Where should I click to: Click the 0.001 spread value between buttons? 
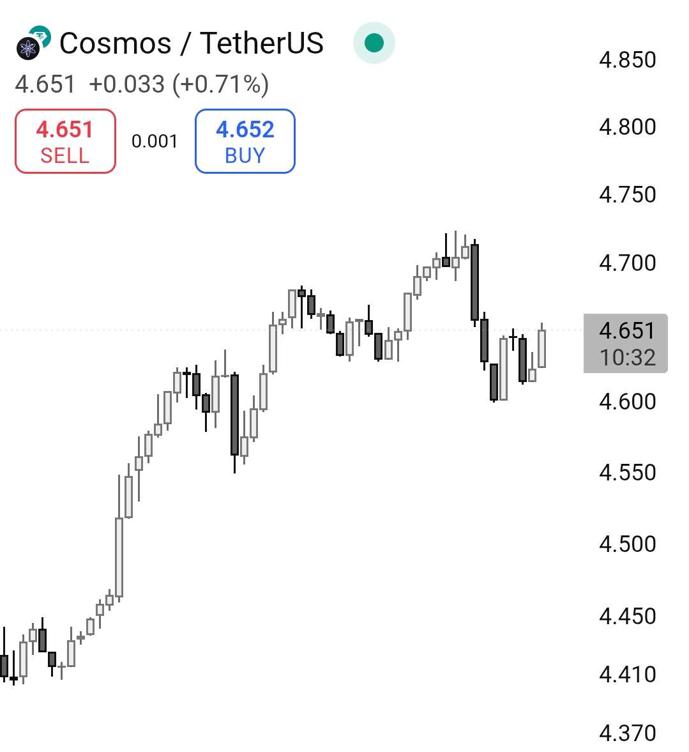(155, 141)
